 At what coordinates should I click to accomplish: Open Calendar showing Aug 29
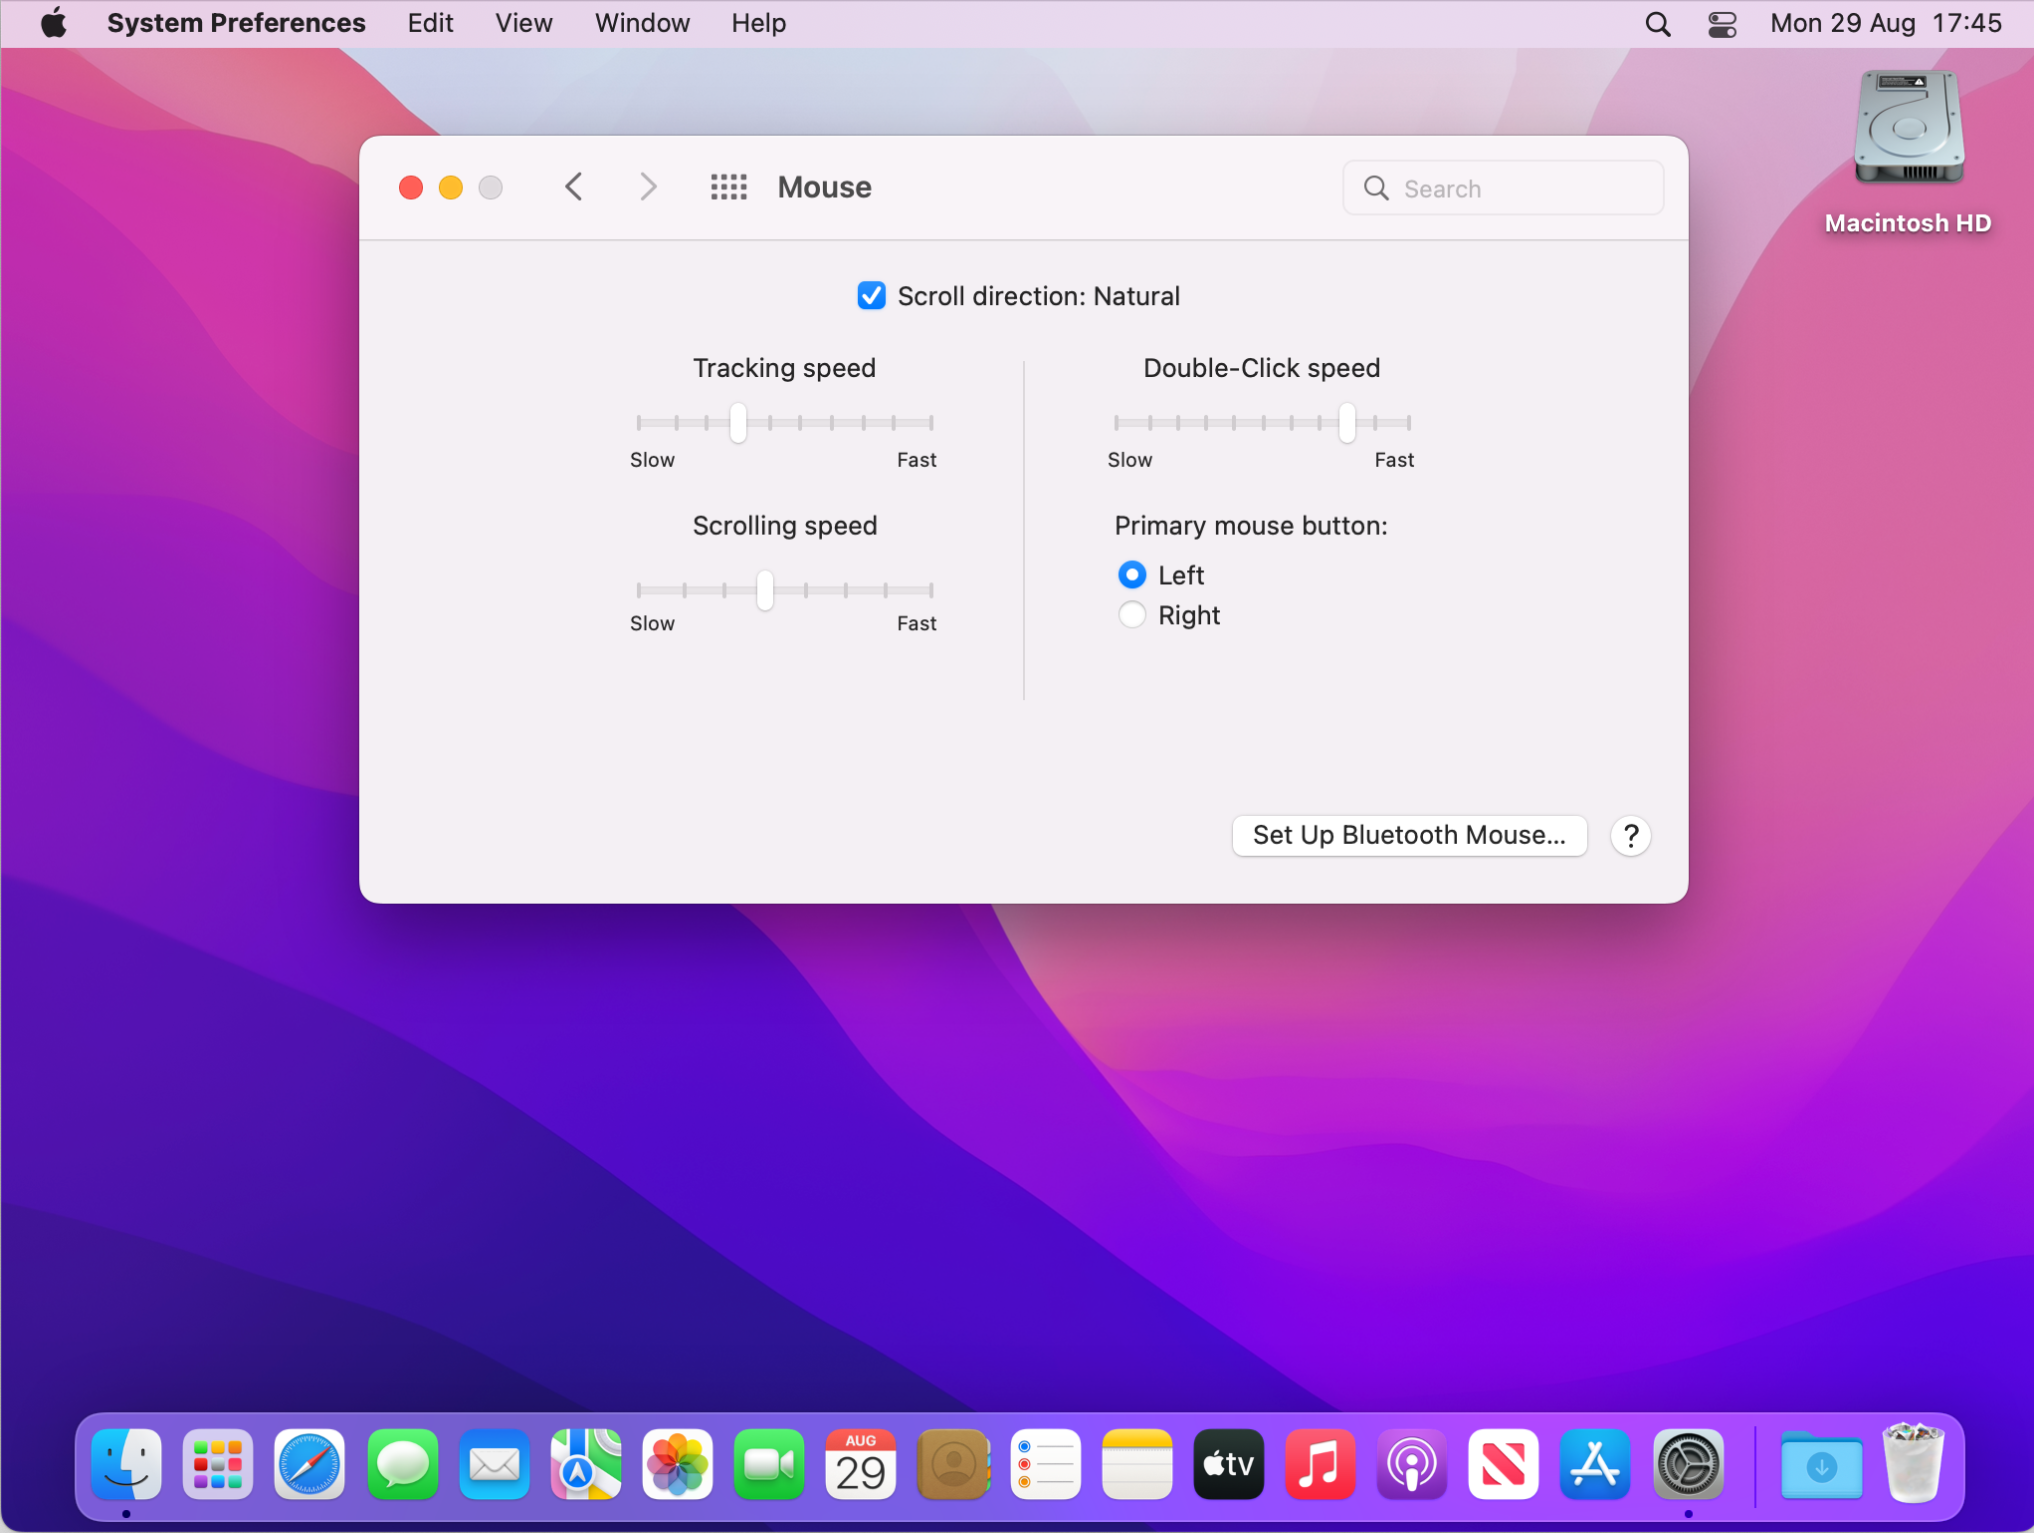(x=861, y=1465)
